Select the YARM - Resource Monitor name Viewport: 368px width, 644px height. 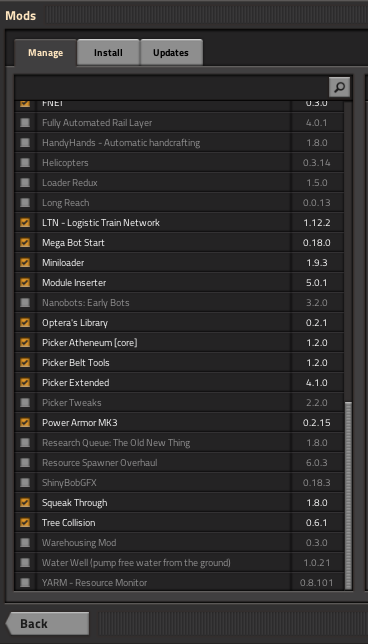[x=94, y=582]
